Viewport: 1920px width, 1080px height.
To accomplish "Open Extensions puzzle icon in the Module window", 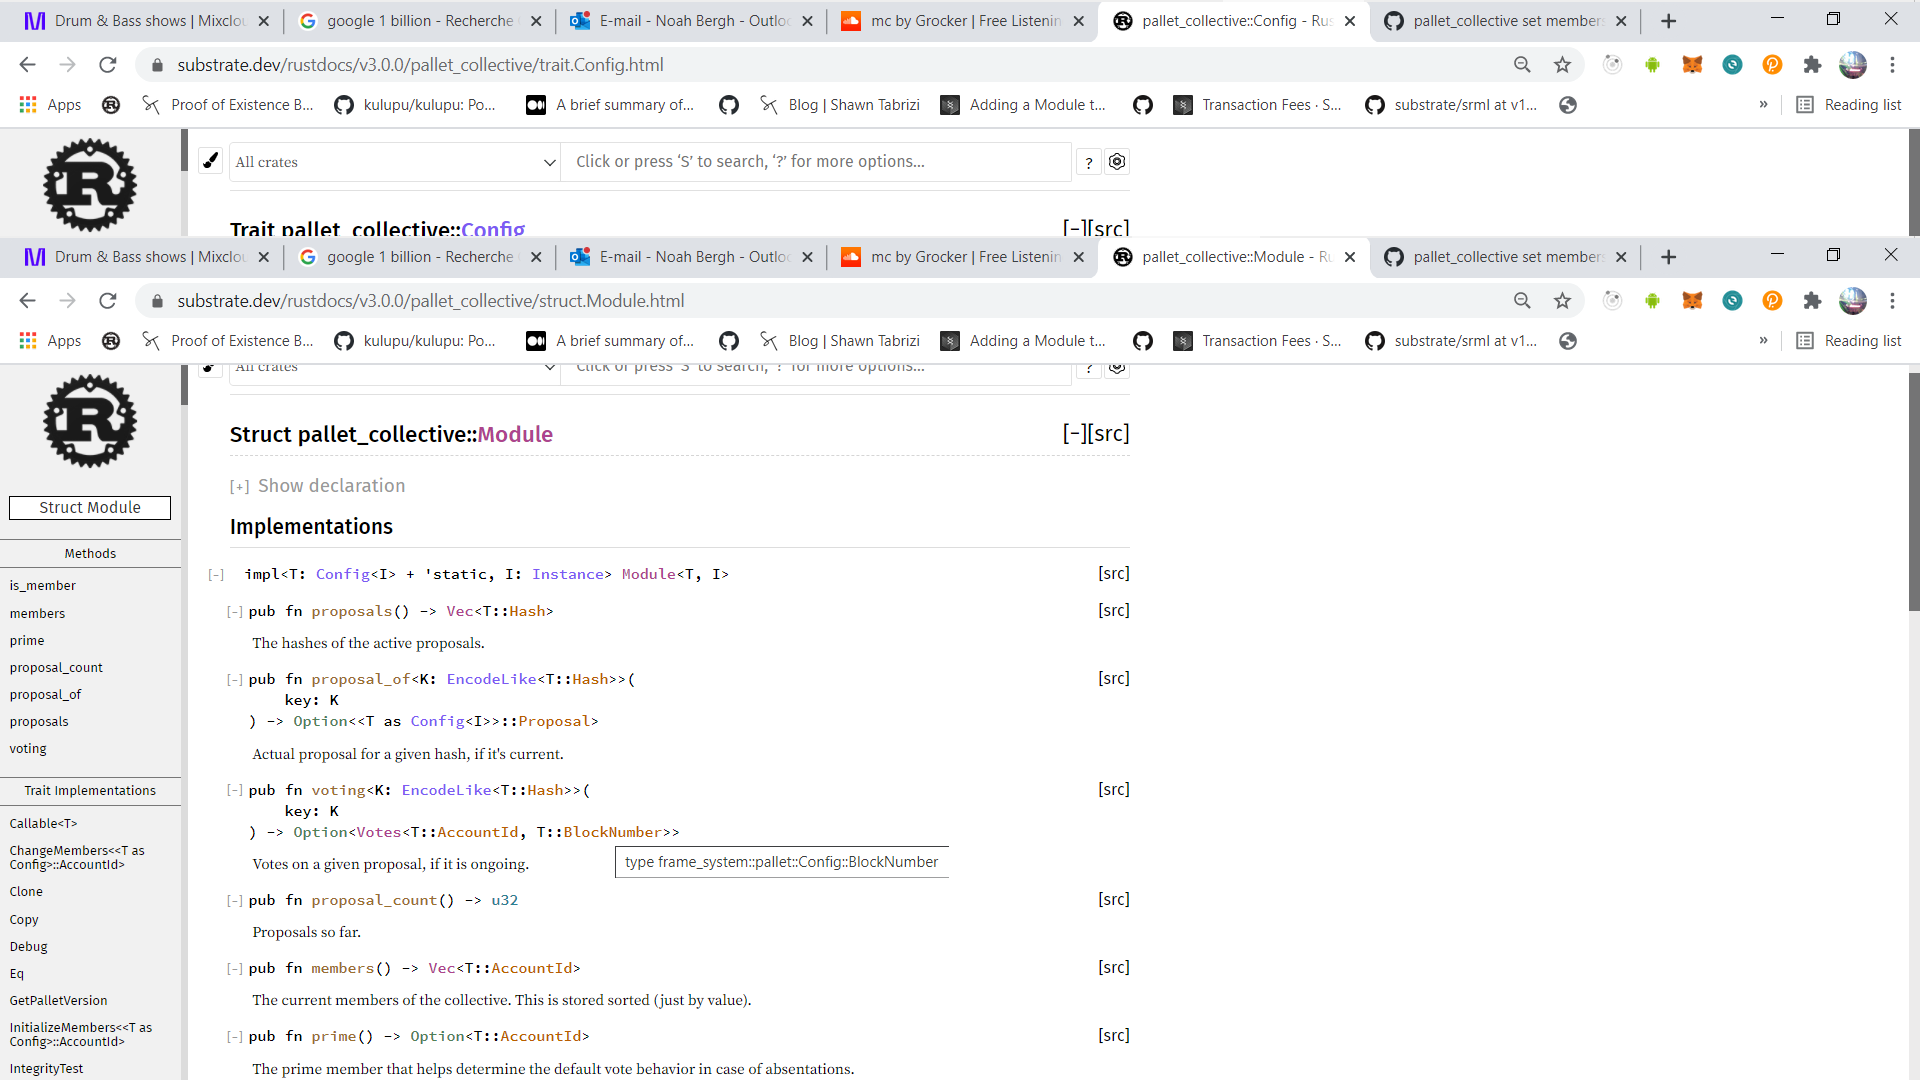I will pyautogui.click(x=1812, y=301).
